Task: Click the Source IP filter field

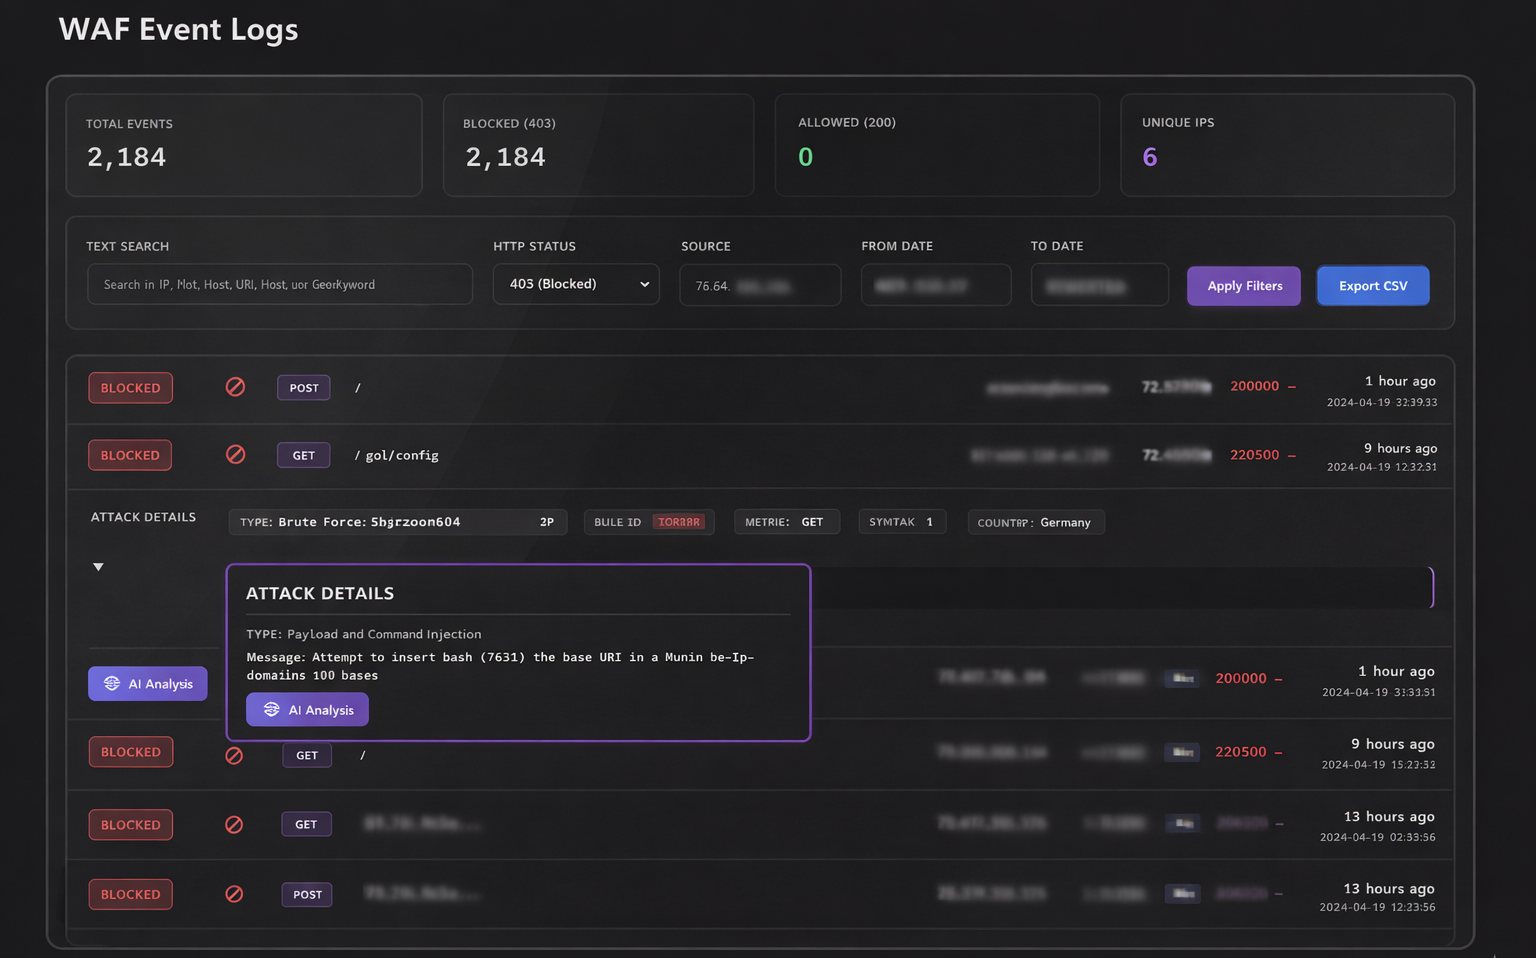Action: [759, 284]
